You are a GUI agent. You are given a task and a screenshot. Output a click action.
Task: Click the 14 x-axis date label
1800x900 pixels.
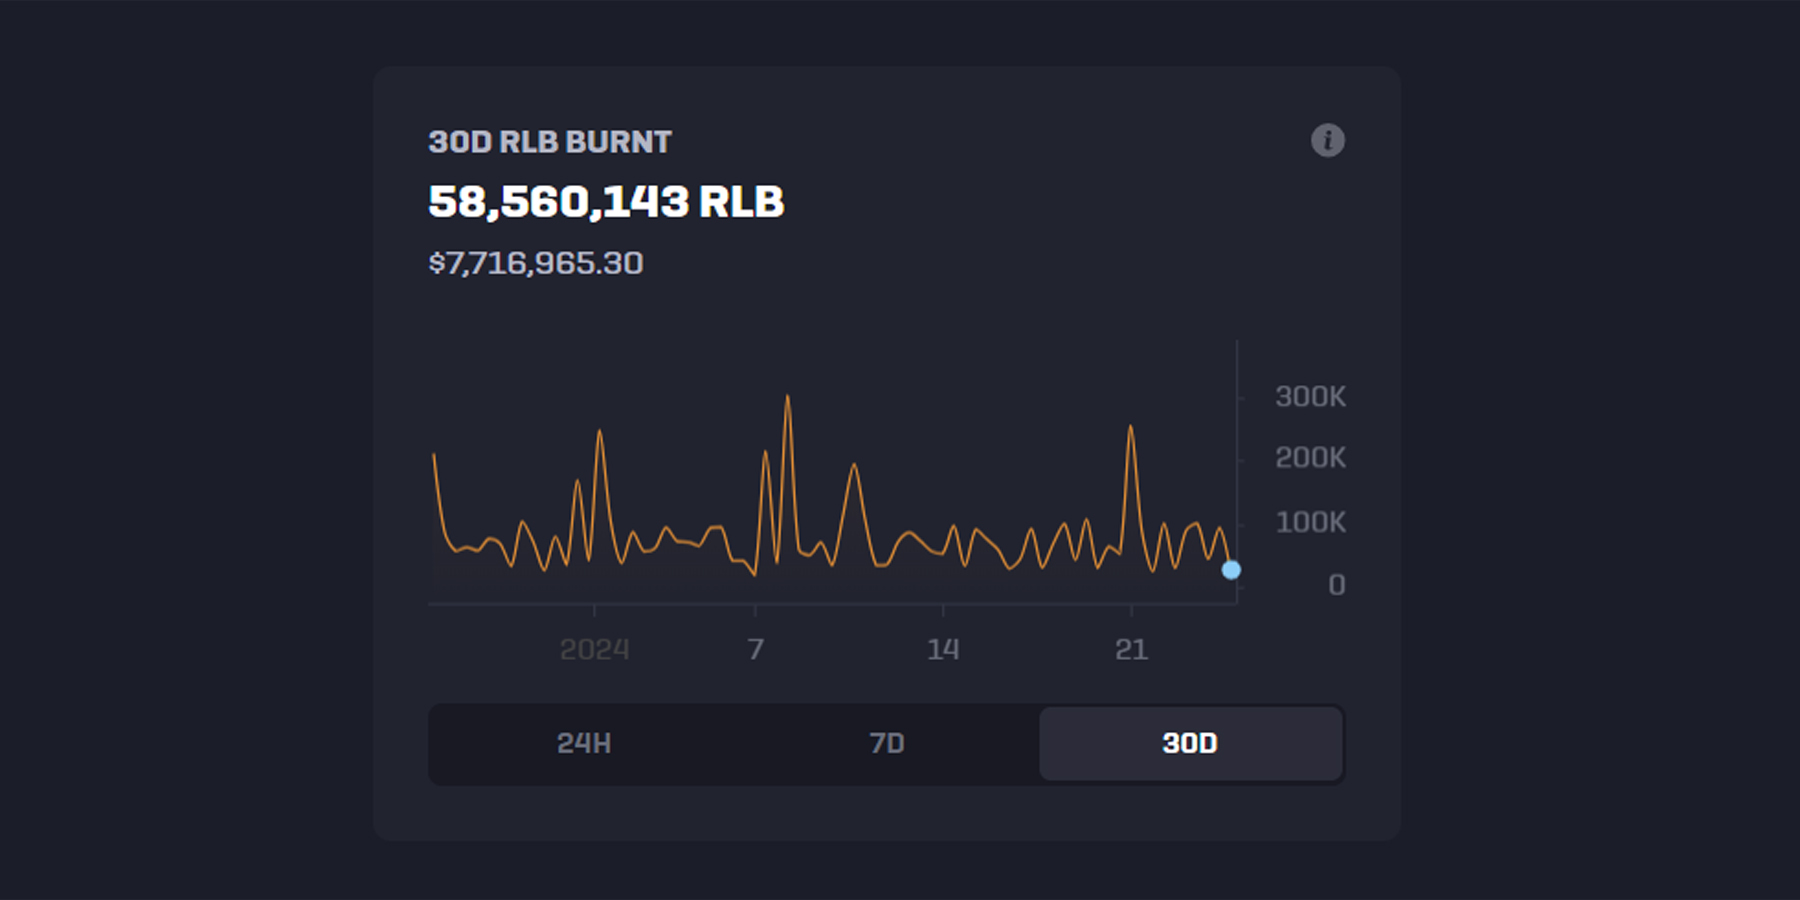[943, 650]
